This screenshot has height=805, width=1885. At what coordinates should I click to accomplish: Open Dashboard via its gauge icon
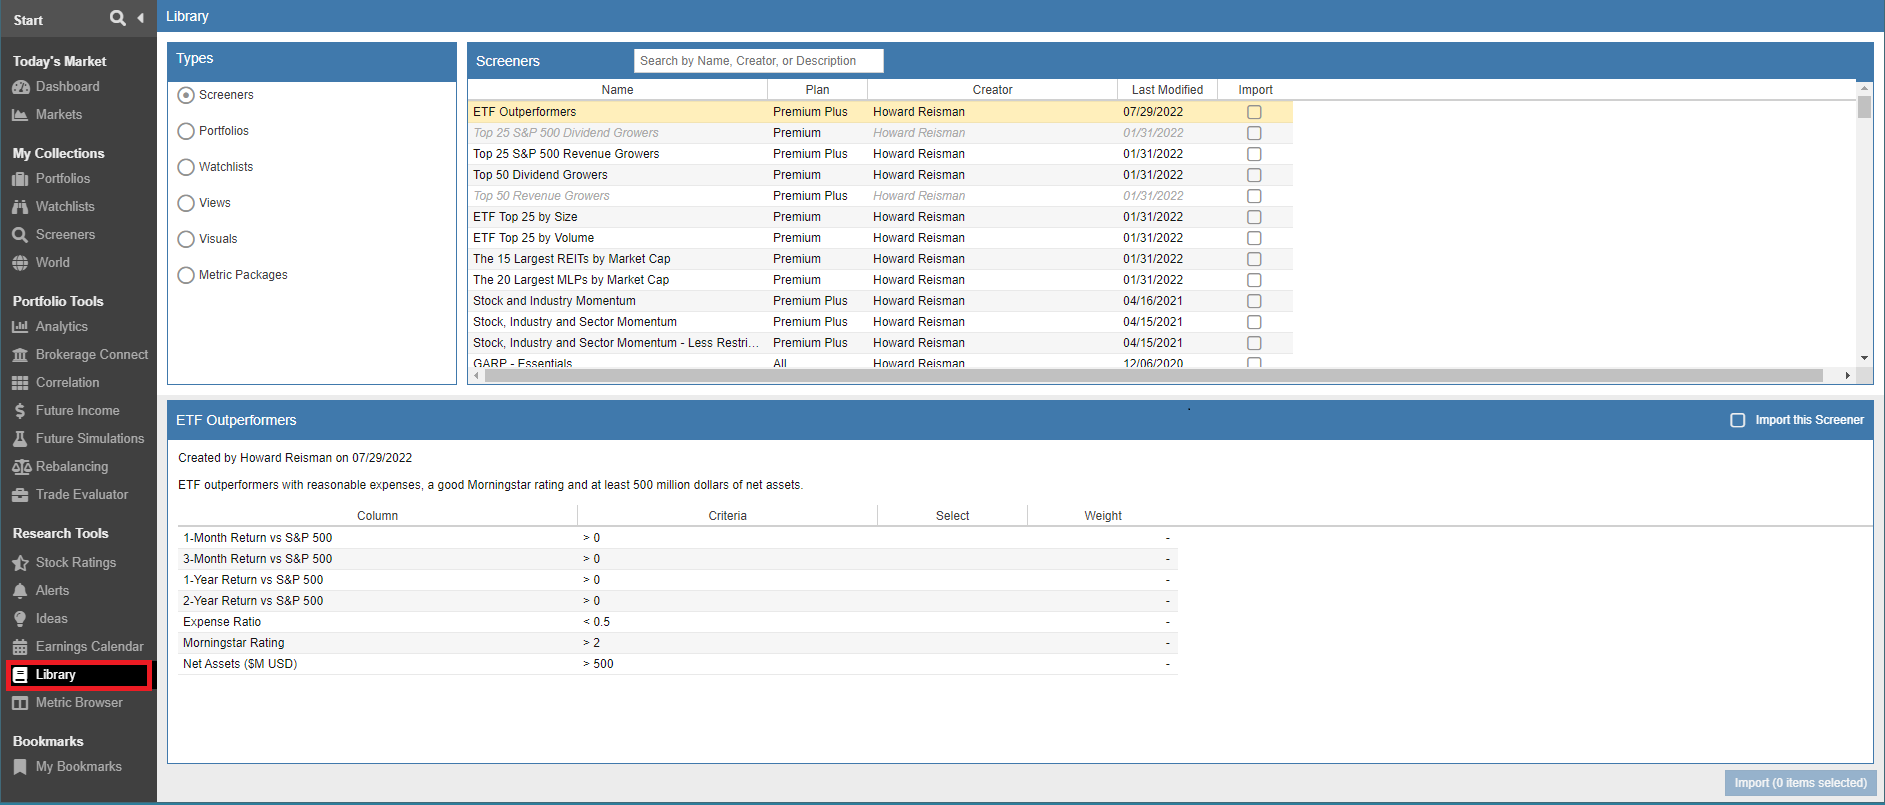pyautogui.click(x=20, y=87)
